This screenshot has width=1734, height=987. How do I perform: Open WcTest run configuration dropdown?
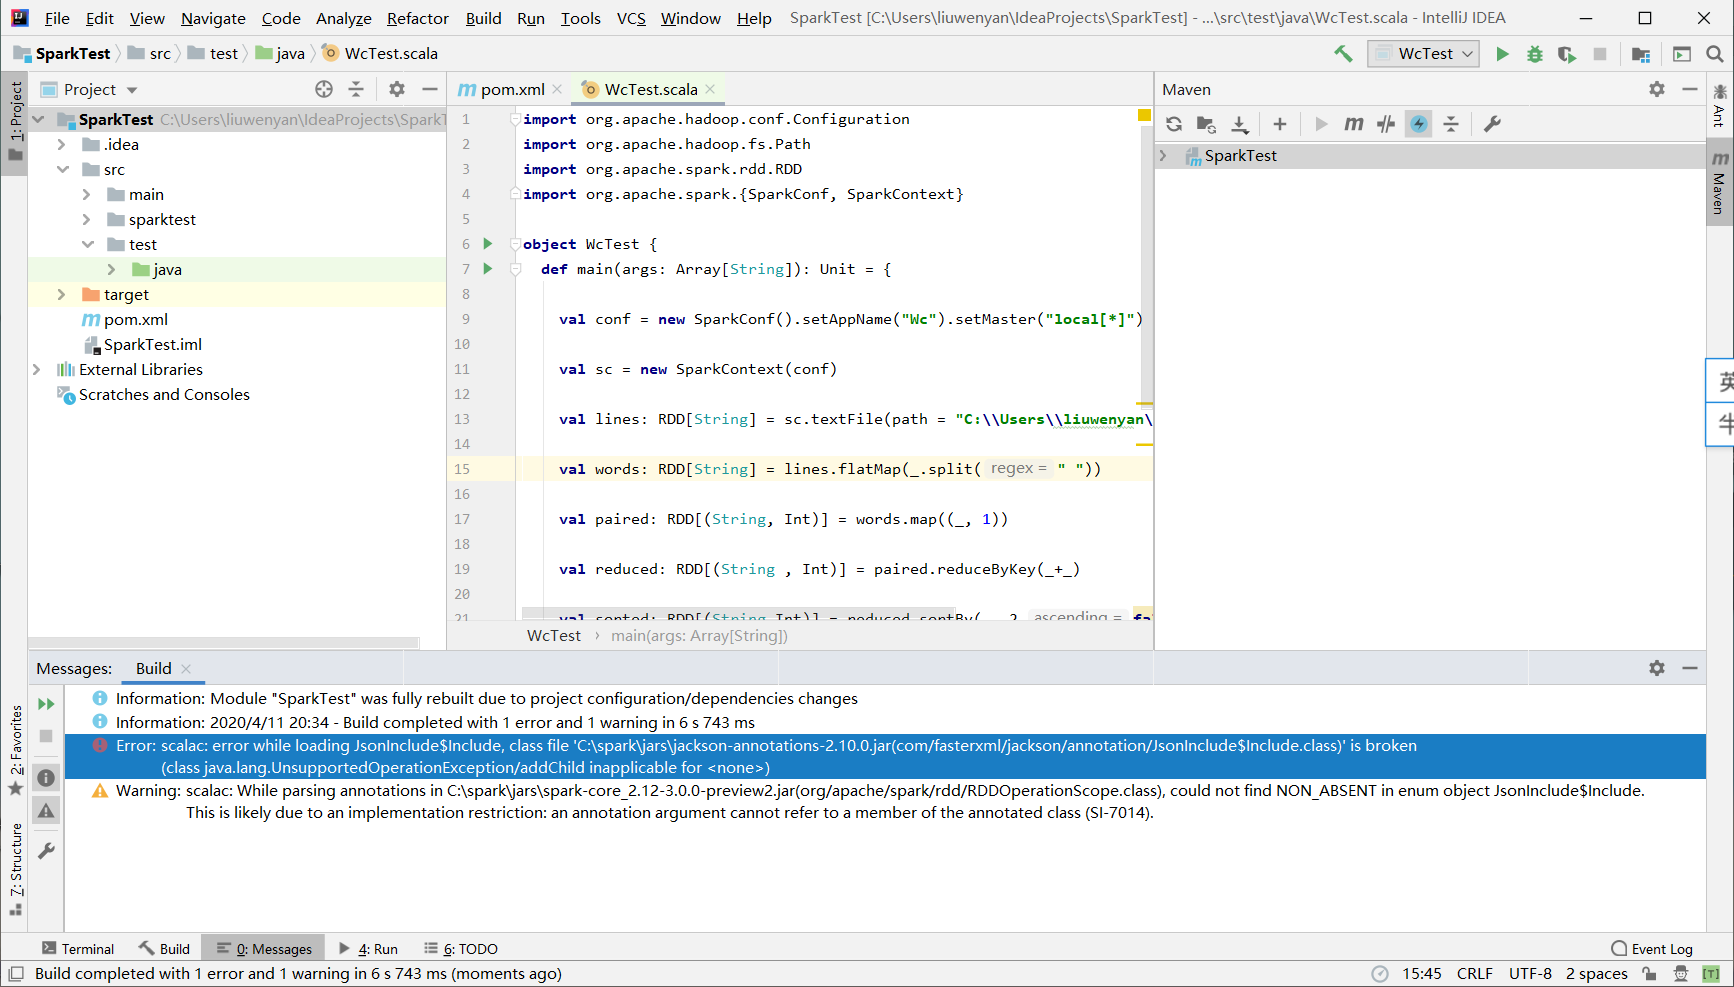[1424, 54]
